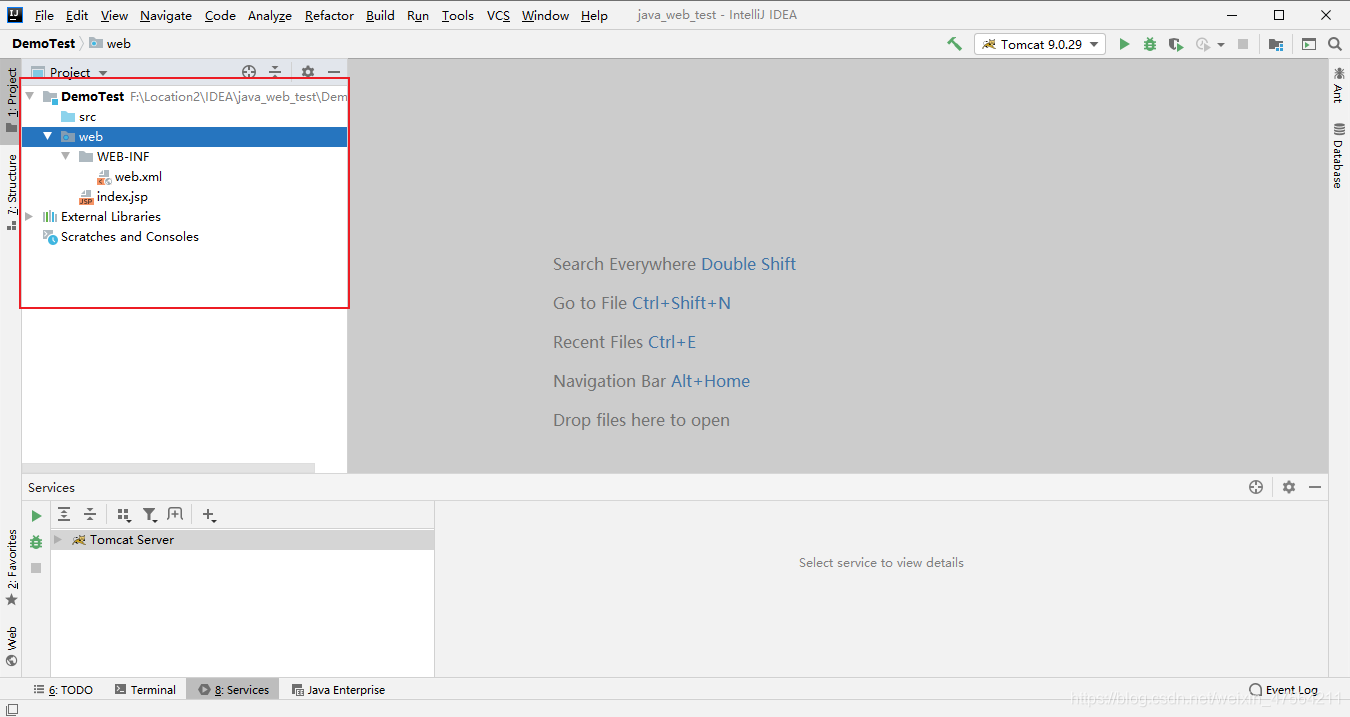The image size is (1350, 717).
Task: Open the Navigate menu
Action: point(166,15)
